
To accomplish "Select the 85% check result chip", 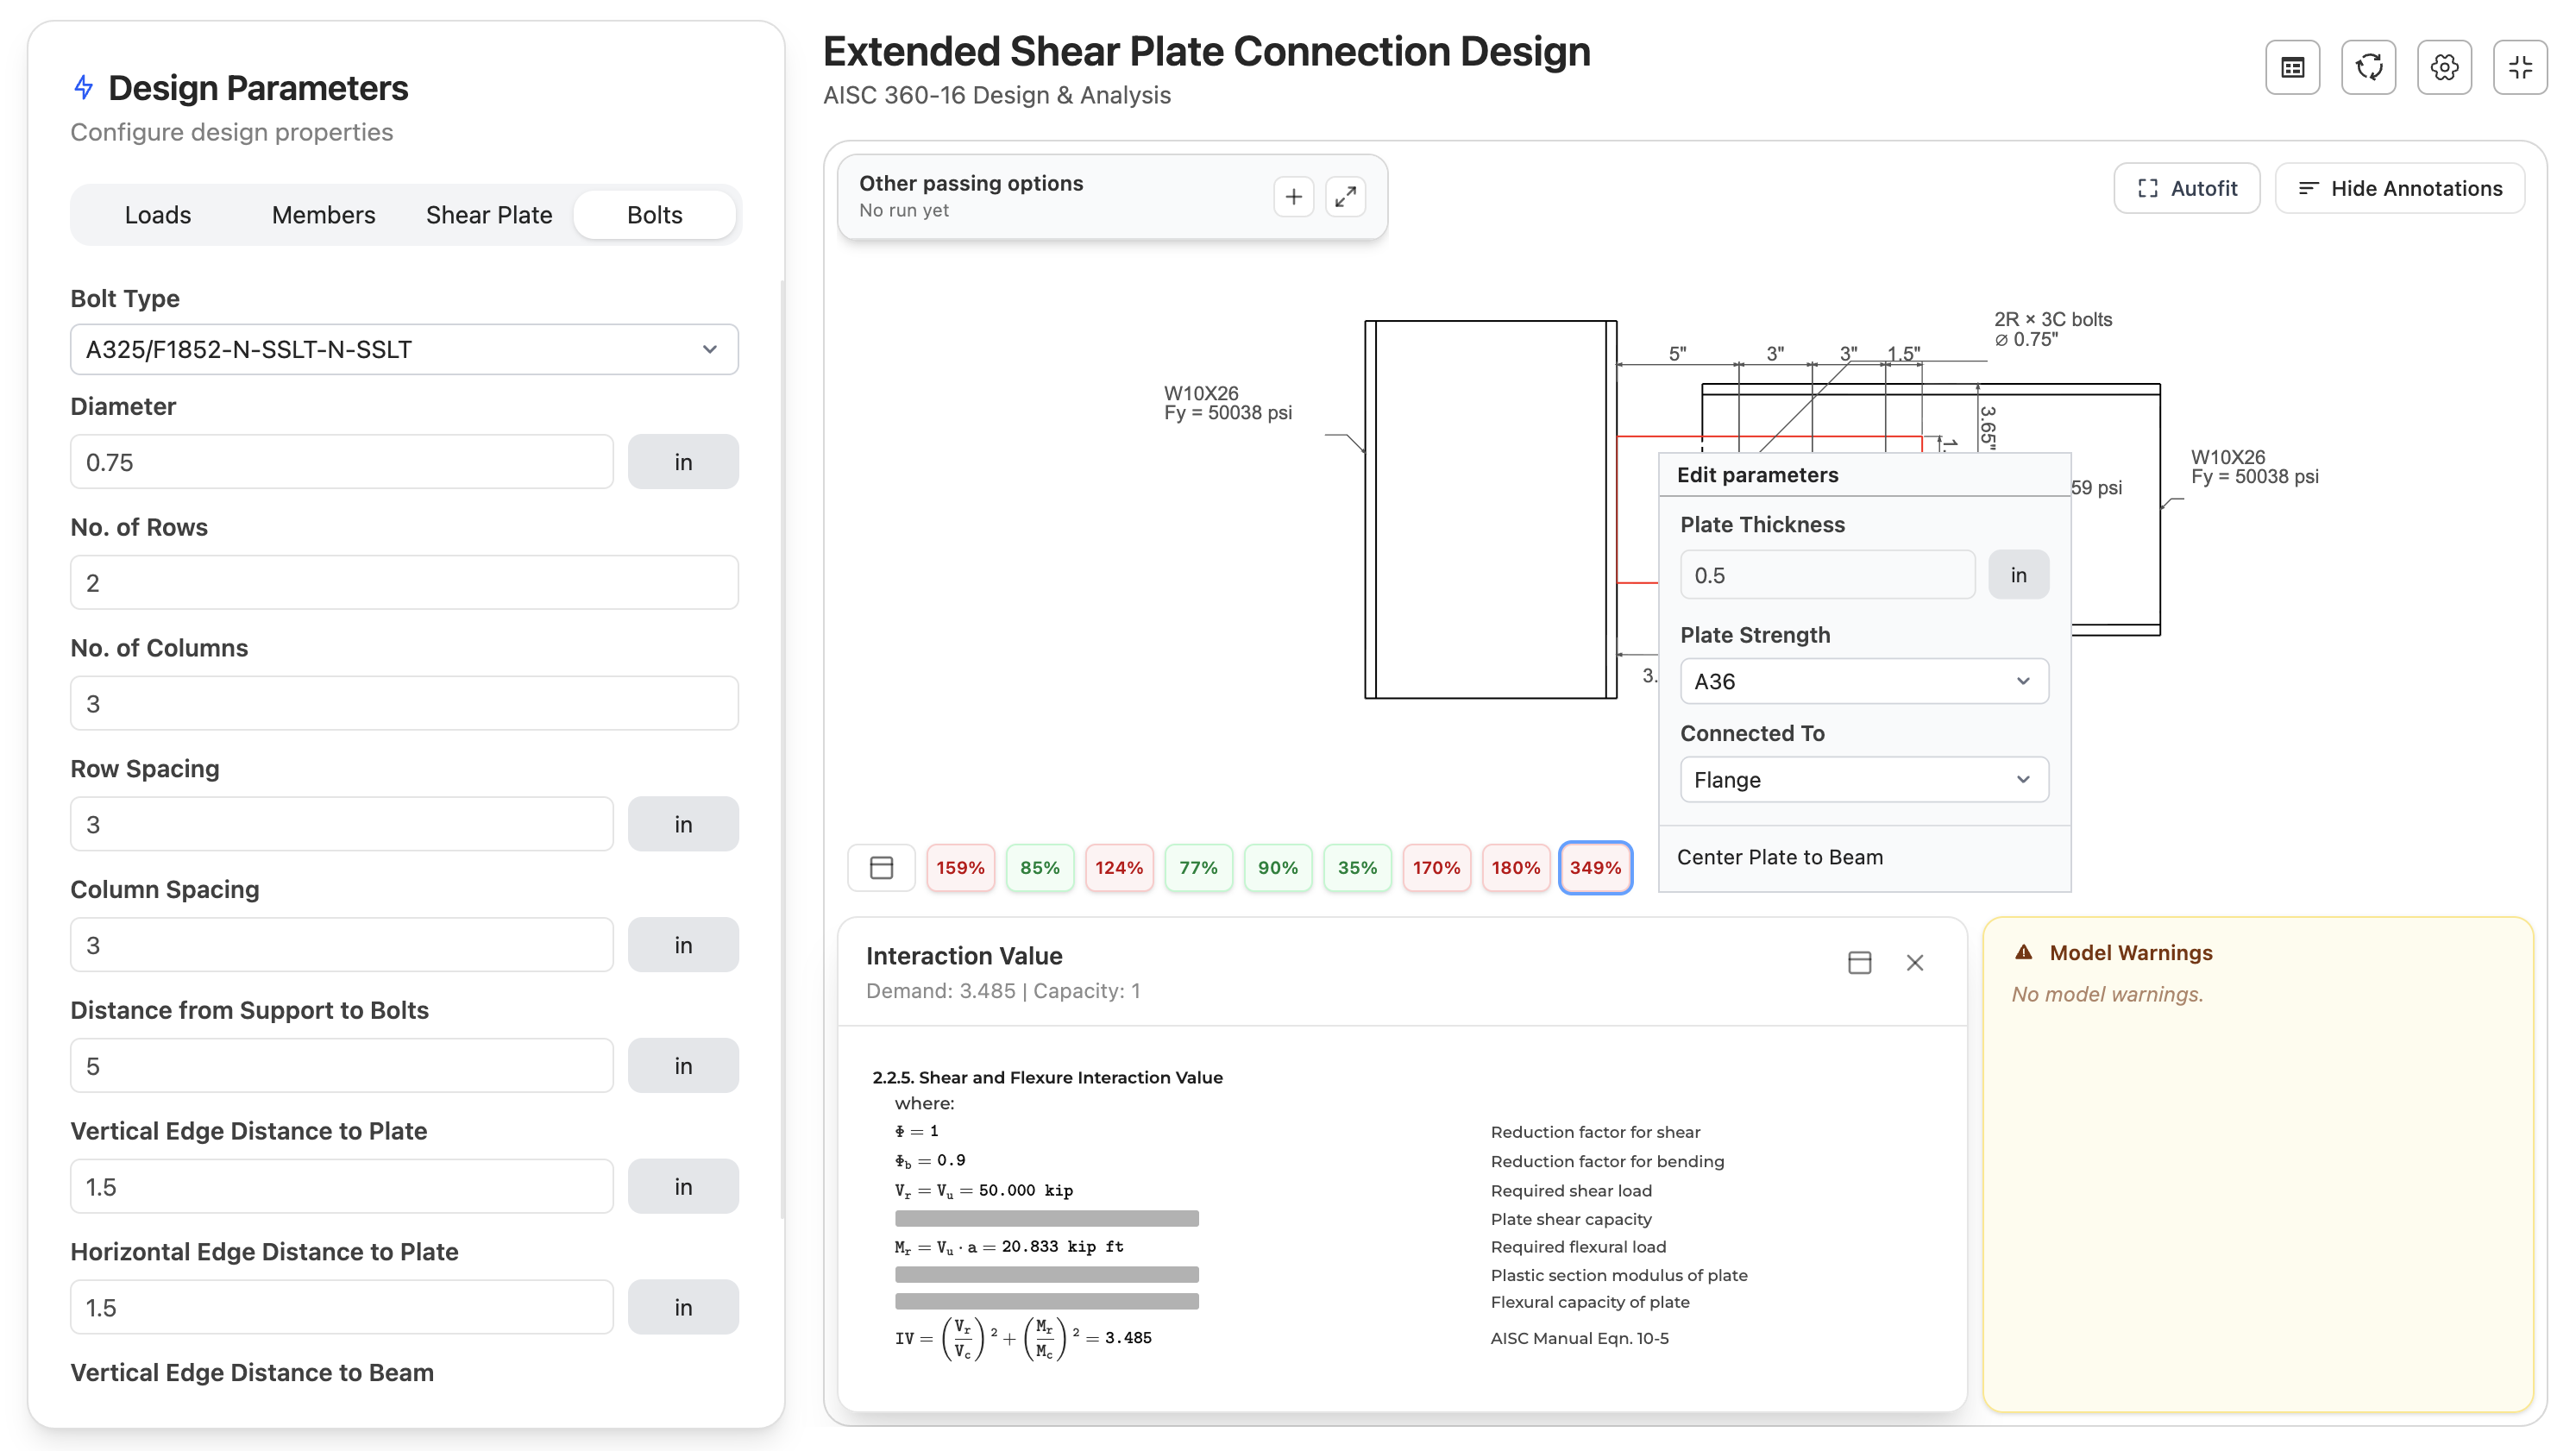I will pos(1039,867).
